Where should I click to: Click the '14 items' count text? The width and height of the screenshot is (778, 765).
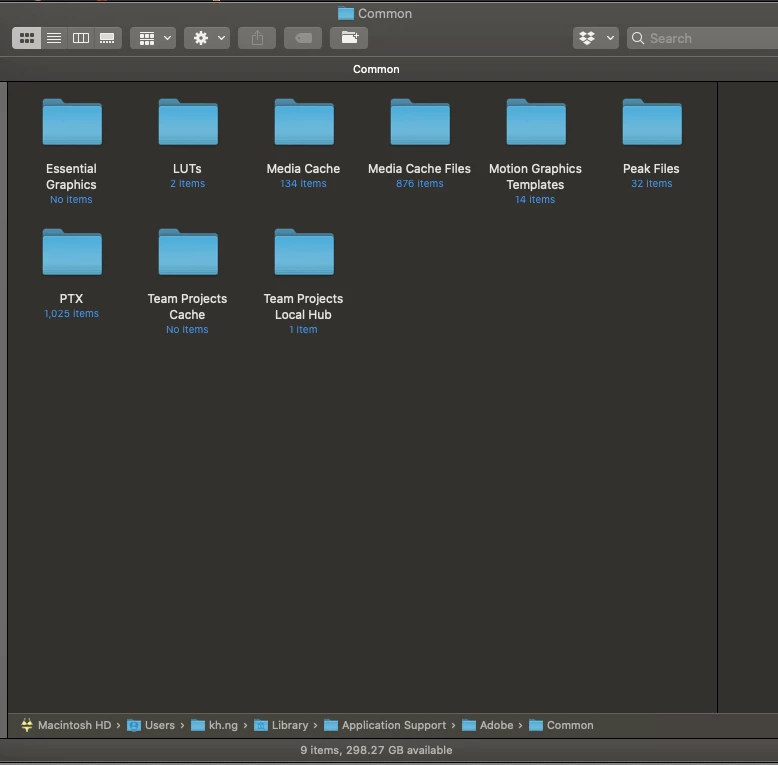pos(535,199)
